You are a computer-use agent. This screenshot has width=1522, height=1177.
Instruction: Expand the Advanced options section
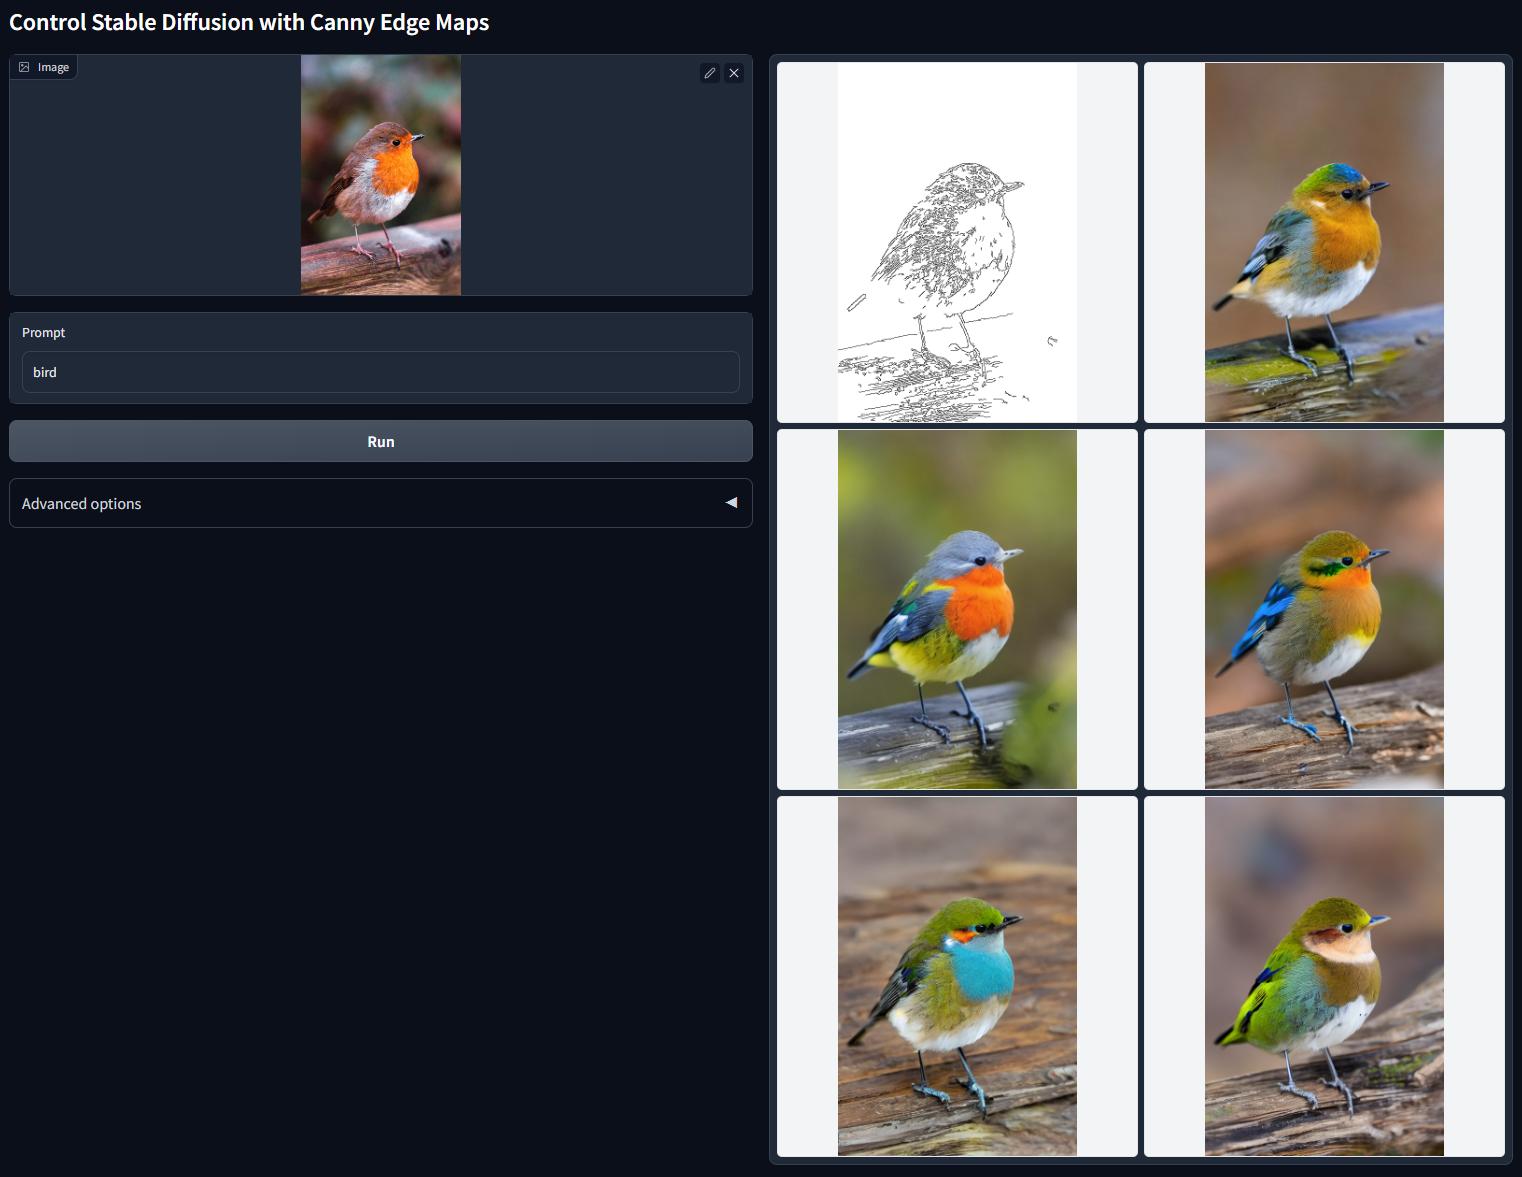click(x=380, y=503)
